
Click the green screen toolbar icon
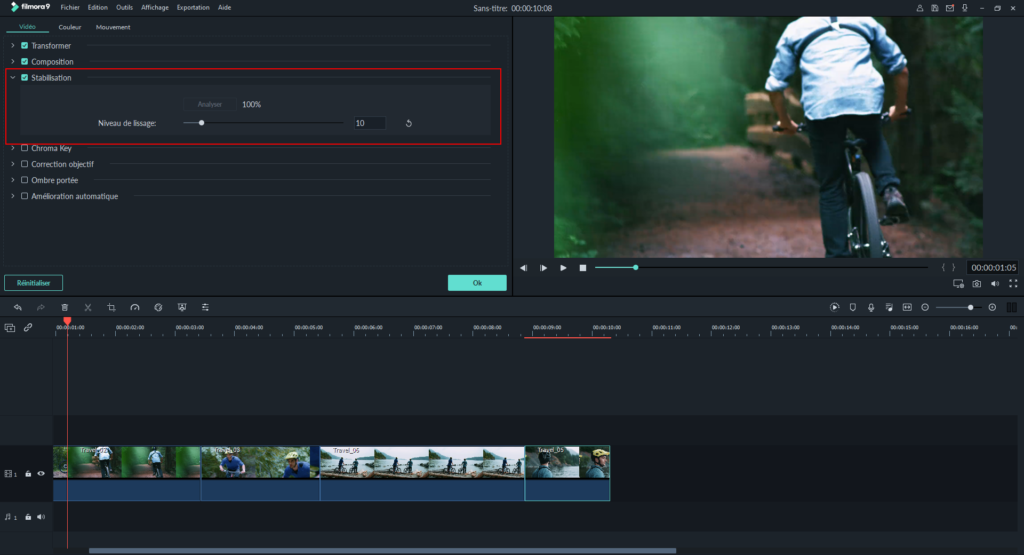pos(182,308)
